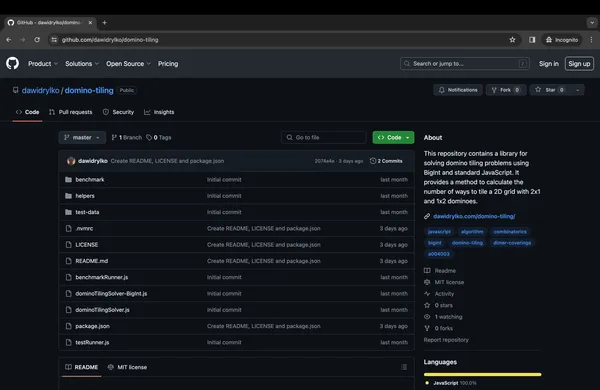Open the green Code dropdown
Viewport: 600px width, 390px height.
(x=393, y=137)
